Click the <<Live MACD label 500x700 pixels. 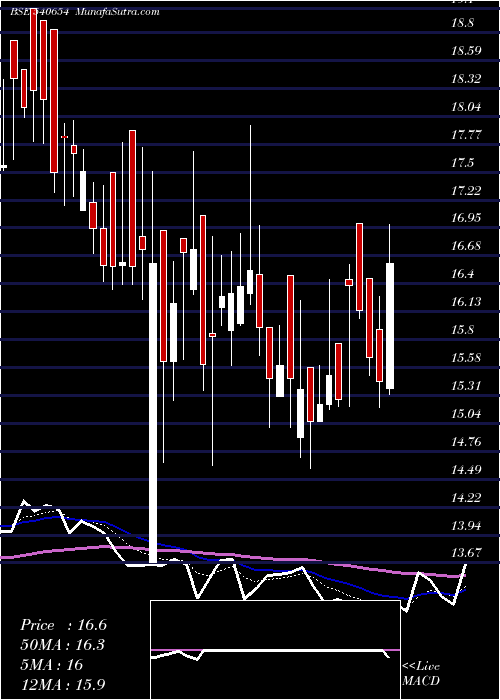coord(421,673)
